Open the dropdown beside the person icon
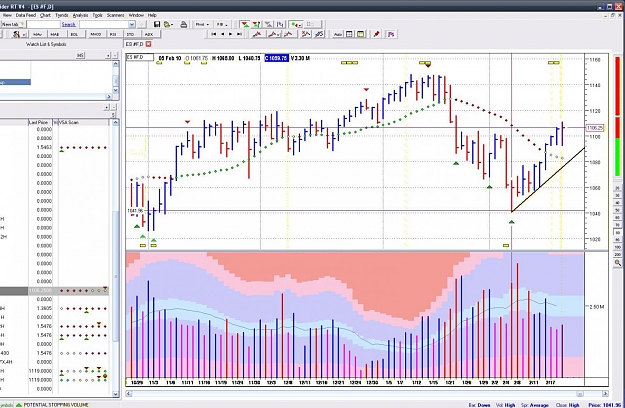Viewport: 625px width, 408px height. 24,35
